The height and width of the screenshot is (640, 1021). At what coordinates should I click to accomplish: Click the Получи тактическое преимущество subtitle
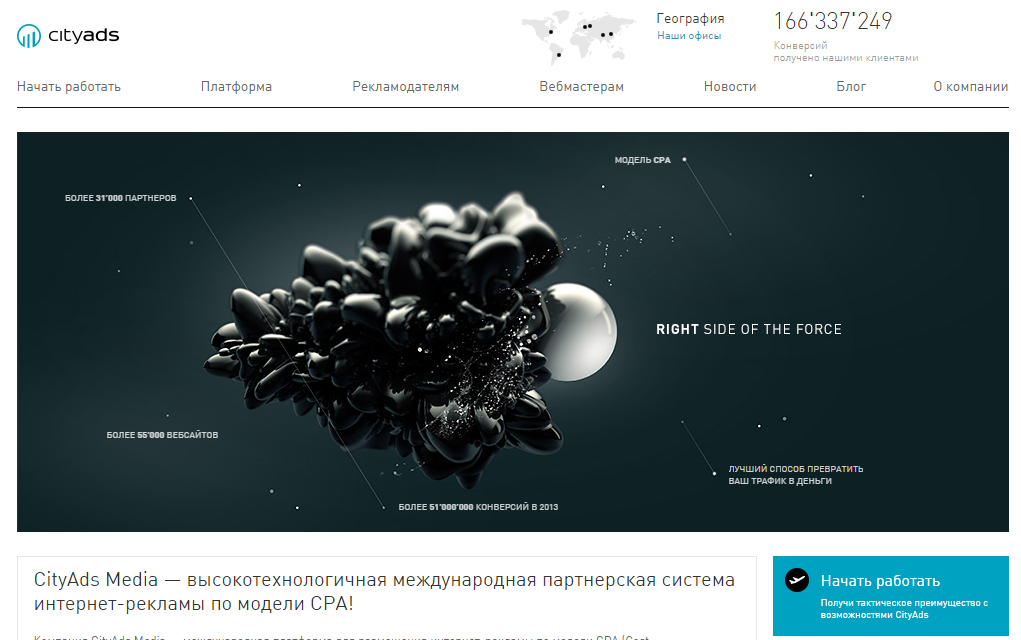[x=904, y=609]
